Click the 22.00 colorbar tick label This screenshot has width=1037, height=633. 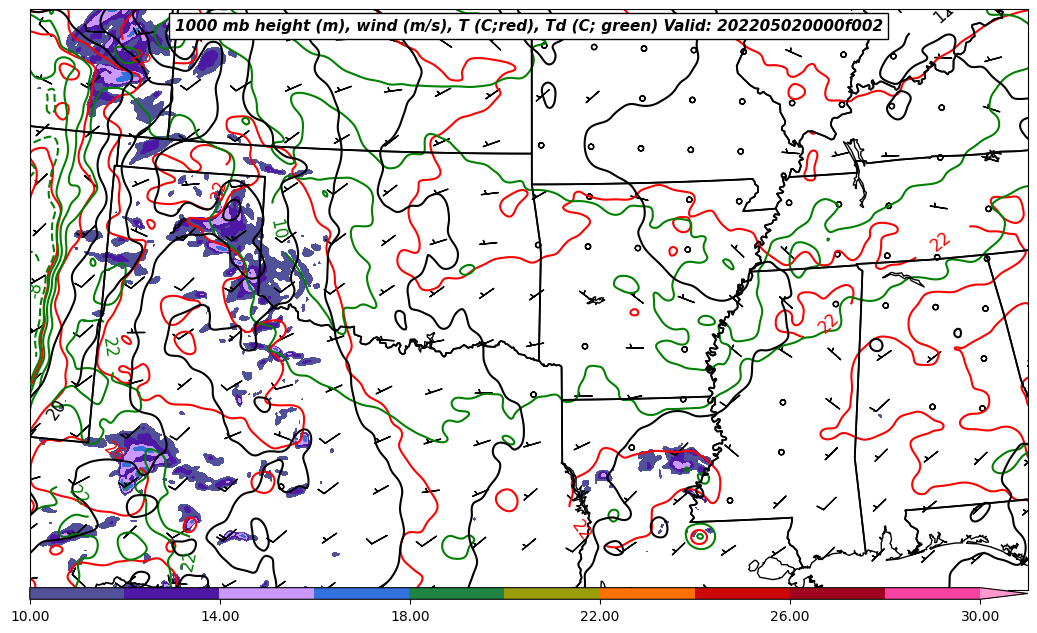(x=600, y=616)
